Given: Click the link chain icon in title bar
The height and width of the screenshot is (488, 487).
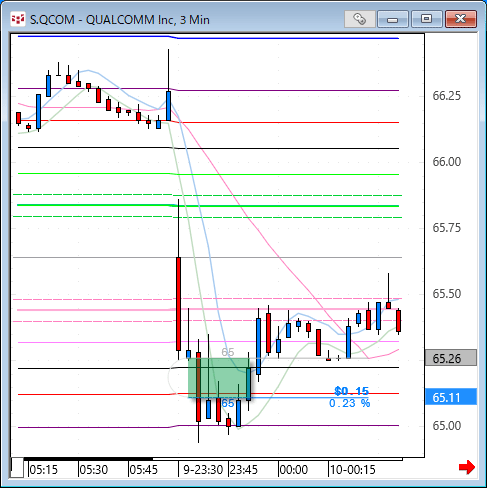Looking at the screenshot, I should tap(360, 19).
